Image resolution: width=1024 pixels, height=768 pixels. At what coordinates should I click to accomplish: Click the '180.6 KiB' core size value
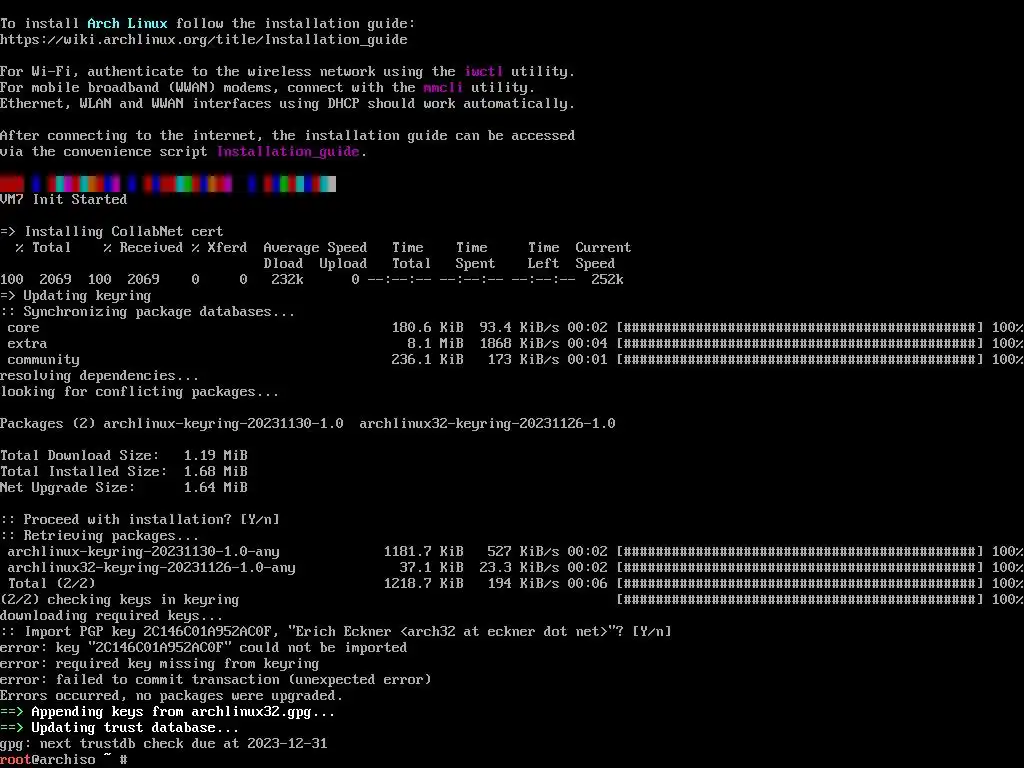[427, 328]
